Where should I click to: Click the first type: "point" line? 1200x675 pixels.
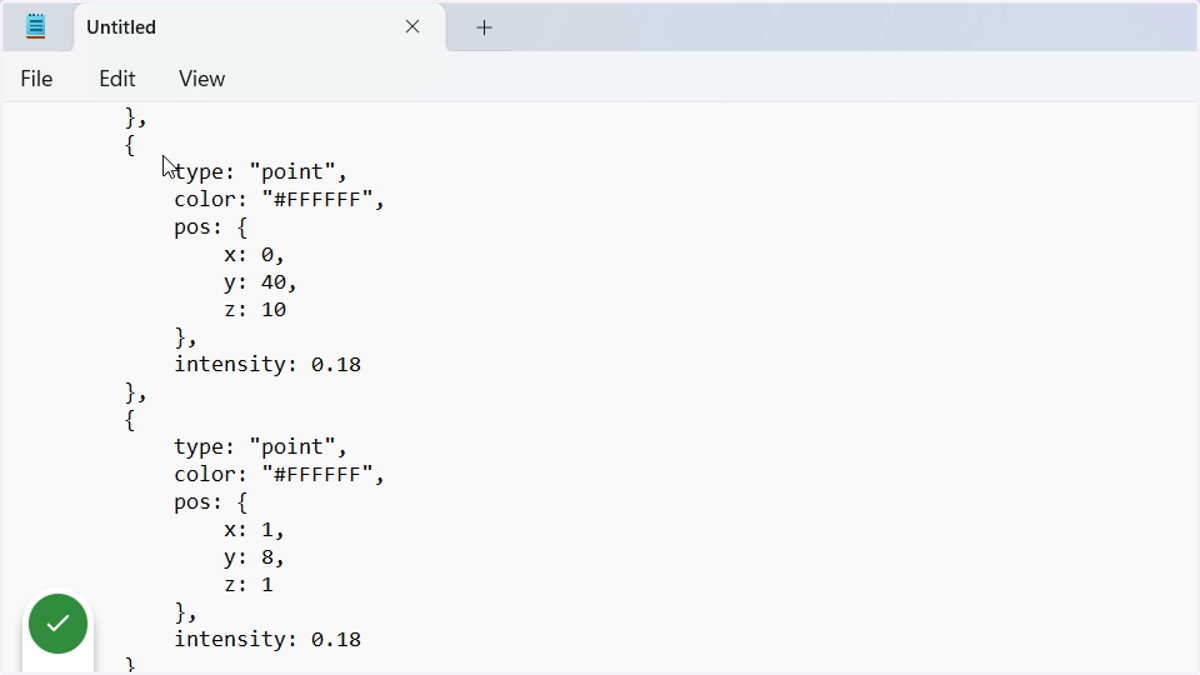[x=261, y=172]
